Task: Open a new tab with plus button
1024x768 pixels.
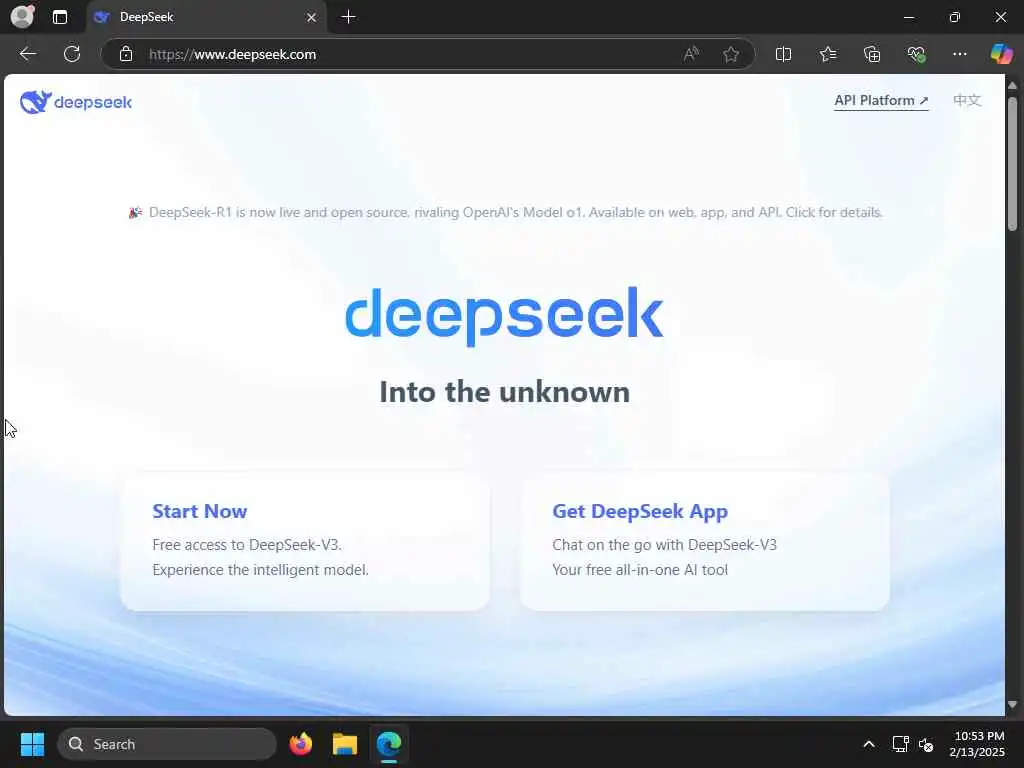Action: pos(349,17)
